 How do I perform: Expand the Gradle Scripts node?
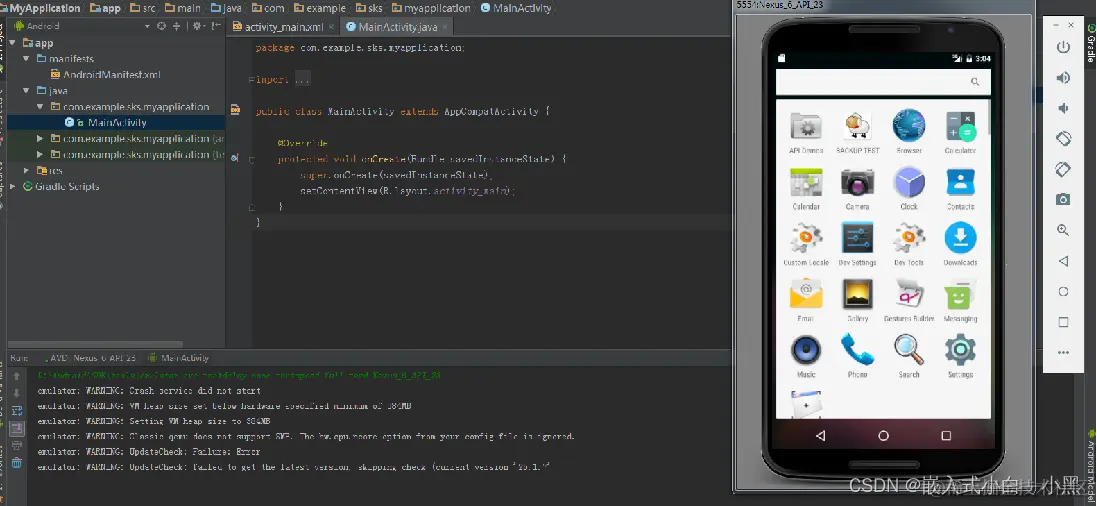(13, 186)
